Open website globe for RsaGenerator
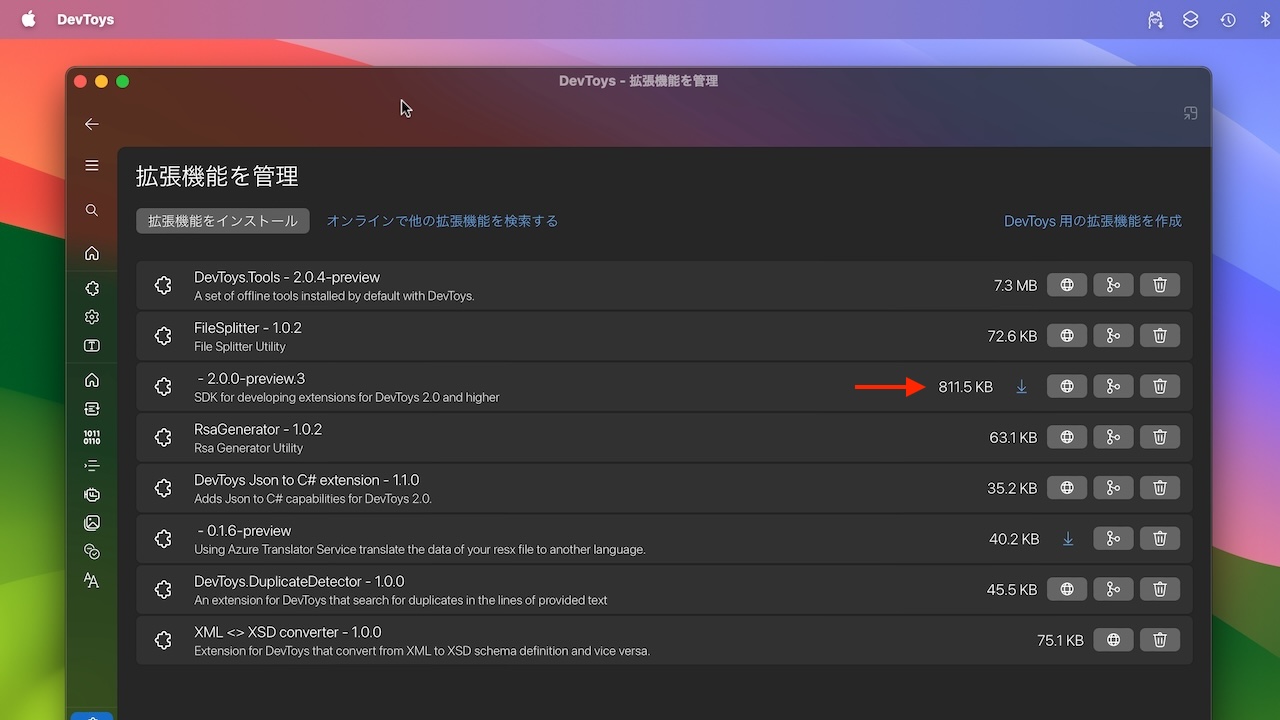 1067,437
